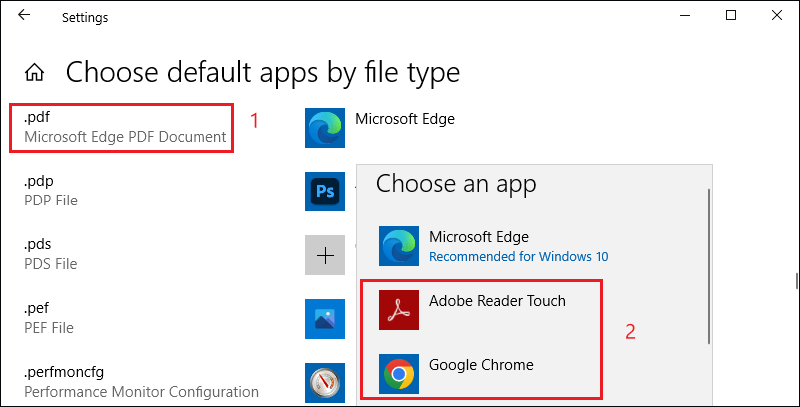This screenshot has width=800, height=407.
Task: Click the .pef PEF File entry
Action: click(x=49, y=318)
